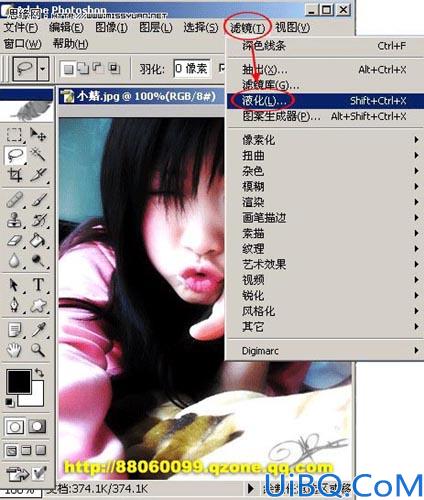The image size is (424, 500).
Task: Expand the 锐化 submenu
Action: [325, 295]
